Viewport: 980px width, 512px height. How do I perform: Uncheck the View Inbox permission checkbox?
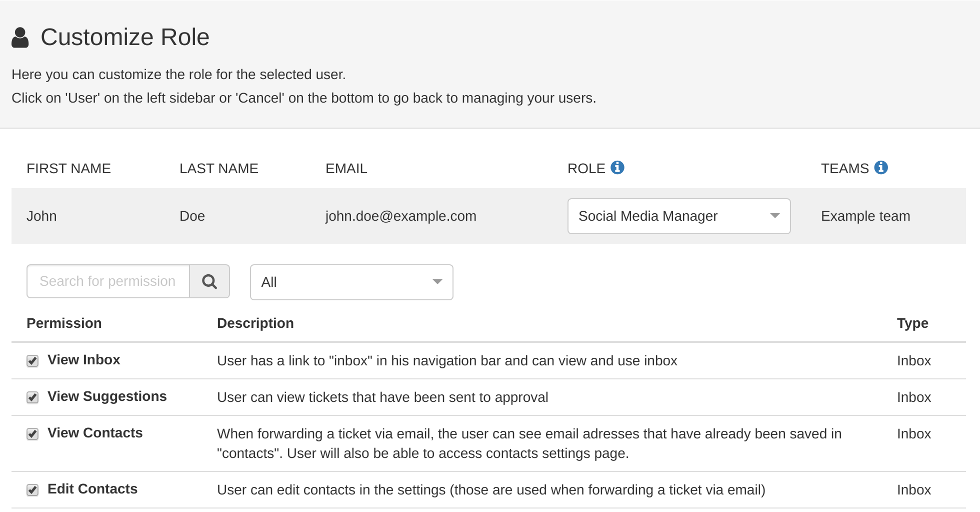tap(33, 361)
